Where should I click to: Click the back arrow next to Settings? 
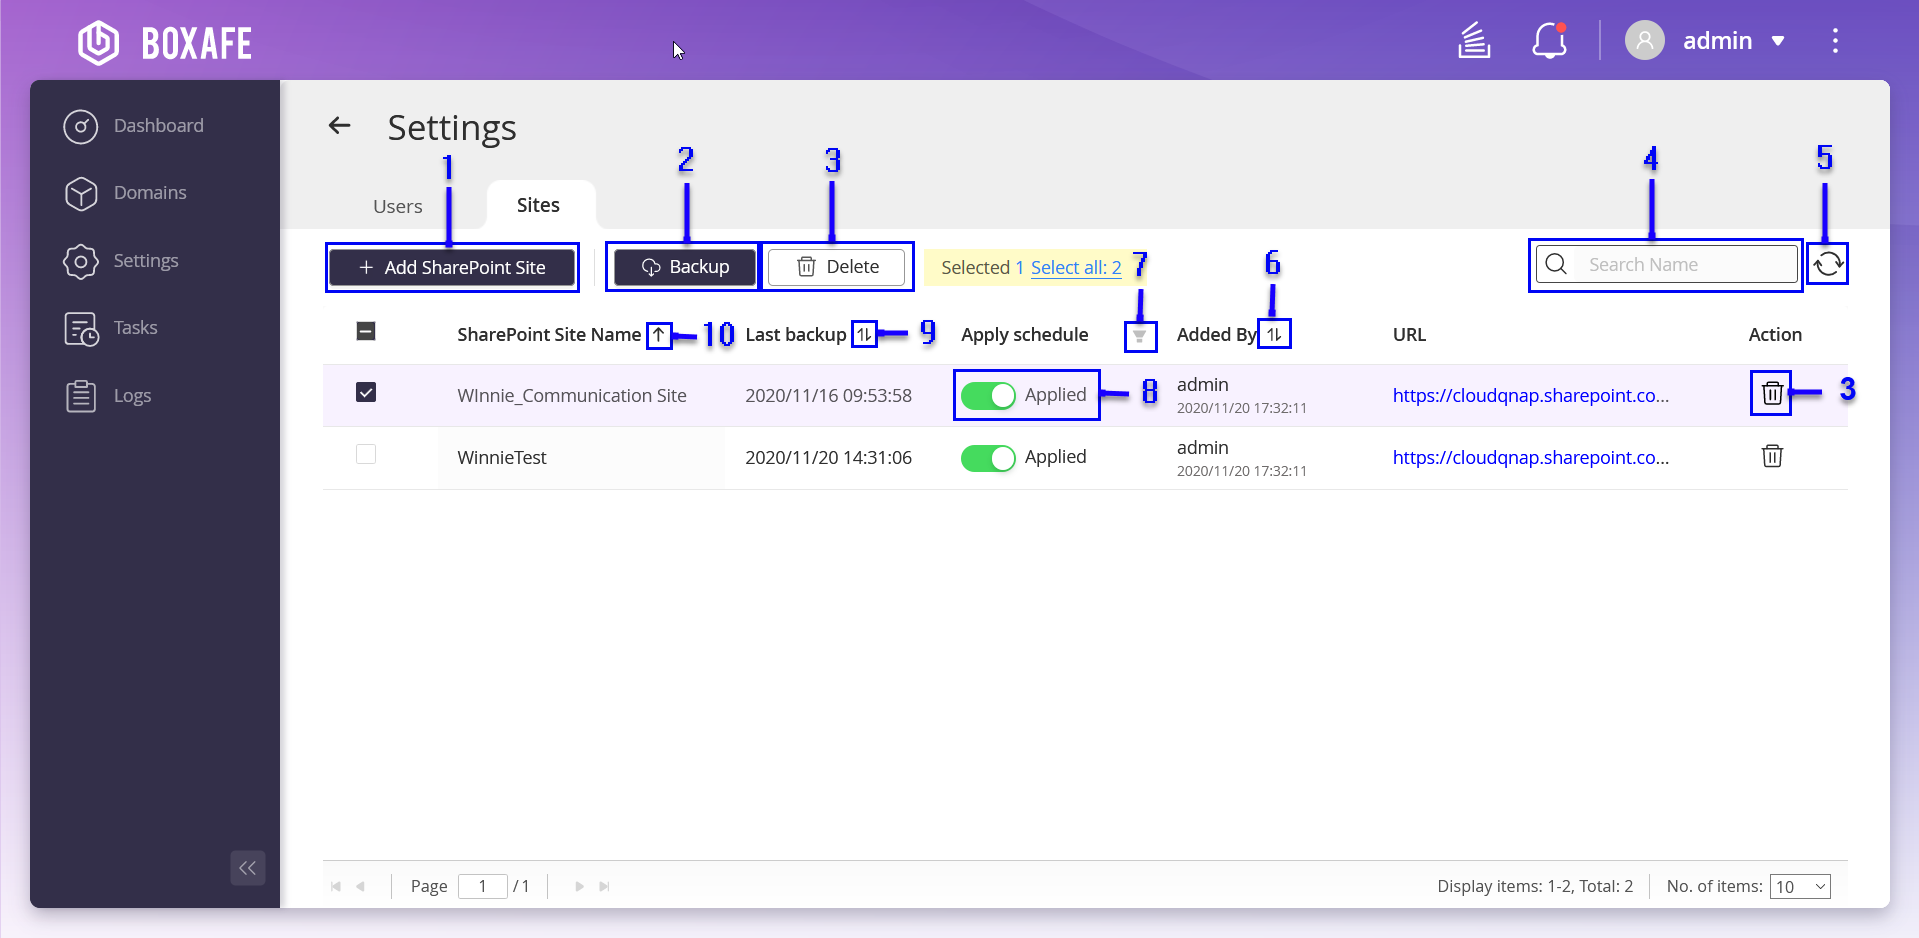pyautogui.click(x=340, y=126)
